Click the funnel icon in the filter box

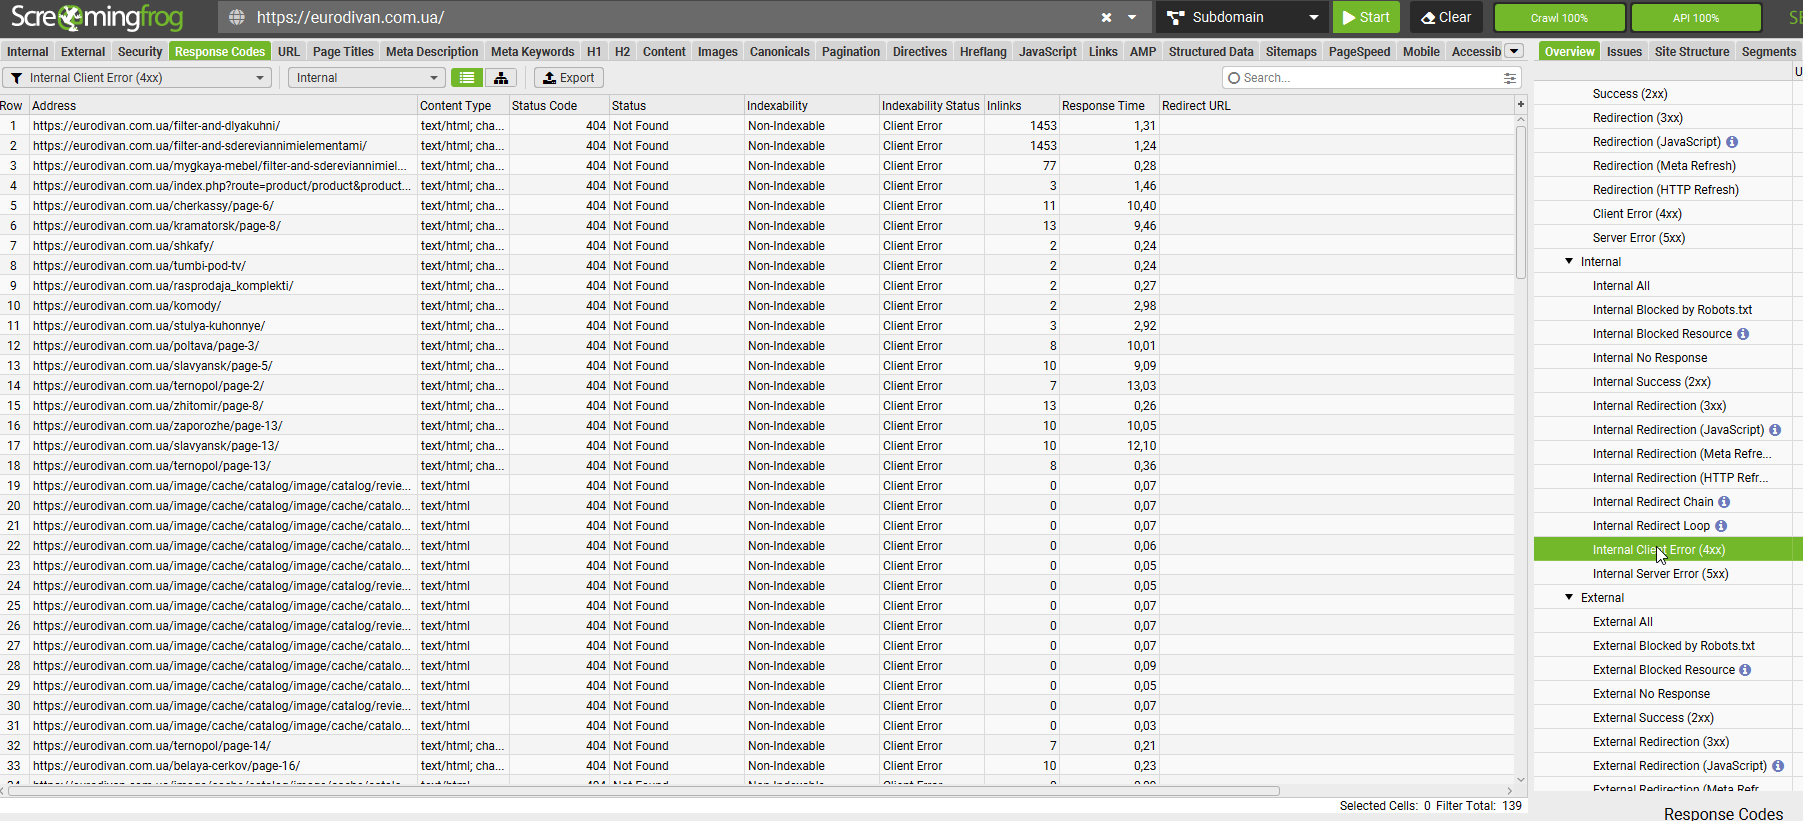tap(16, 78)
